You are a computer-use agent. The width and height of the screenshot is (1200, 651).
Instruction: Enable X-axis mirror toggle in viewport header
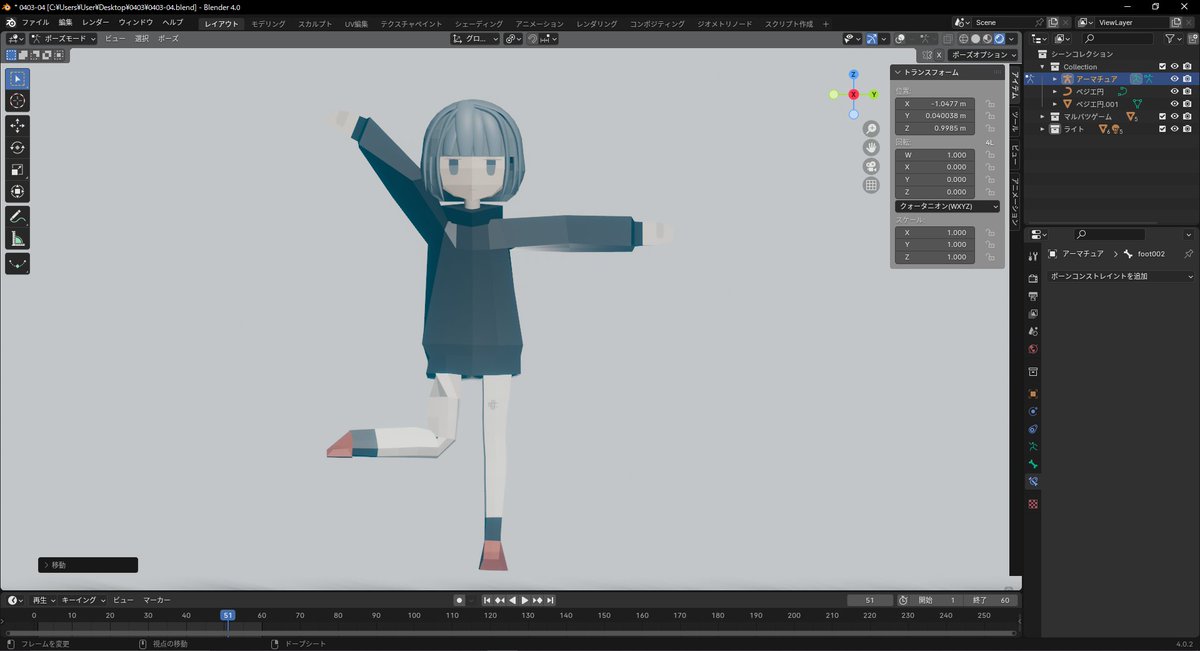tap(925, 38)
